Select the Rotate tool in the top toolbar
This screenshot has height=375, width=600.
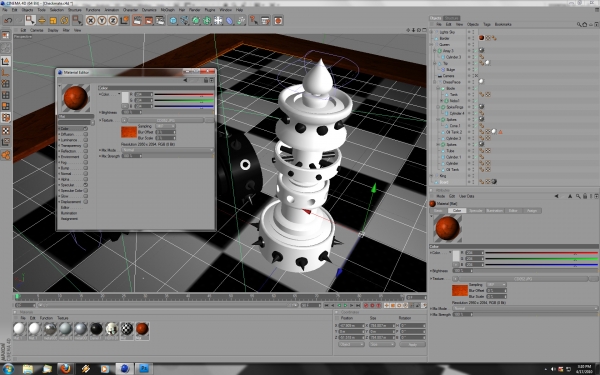64,20
